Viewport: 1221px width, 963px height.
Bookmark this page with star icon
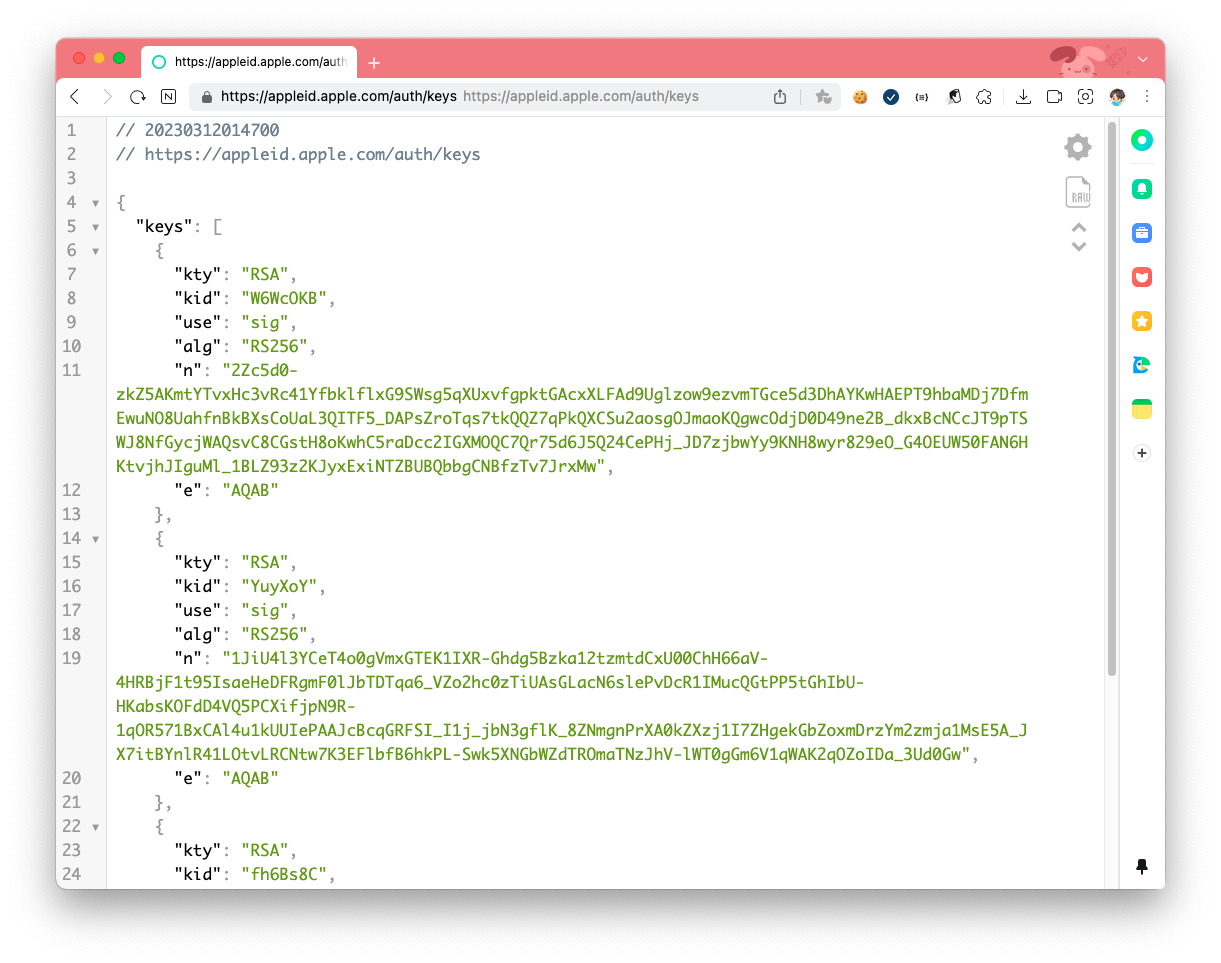click(823, 97)
